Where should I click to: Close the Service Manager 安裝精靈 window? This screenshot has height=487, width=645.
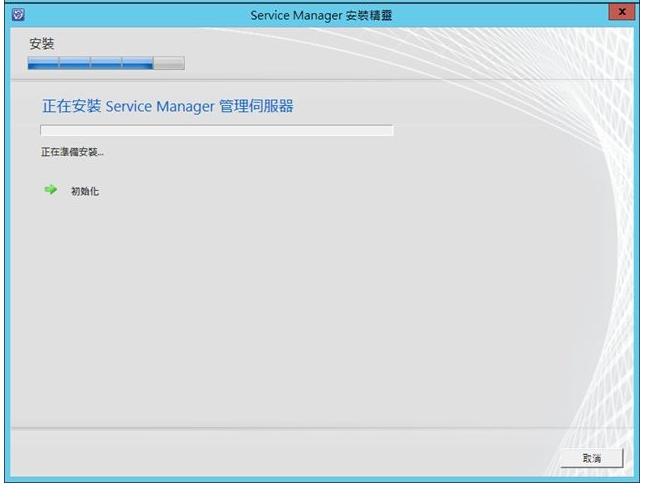pos(623,12)
